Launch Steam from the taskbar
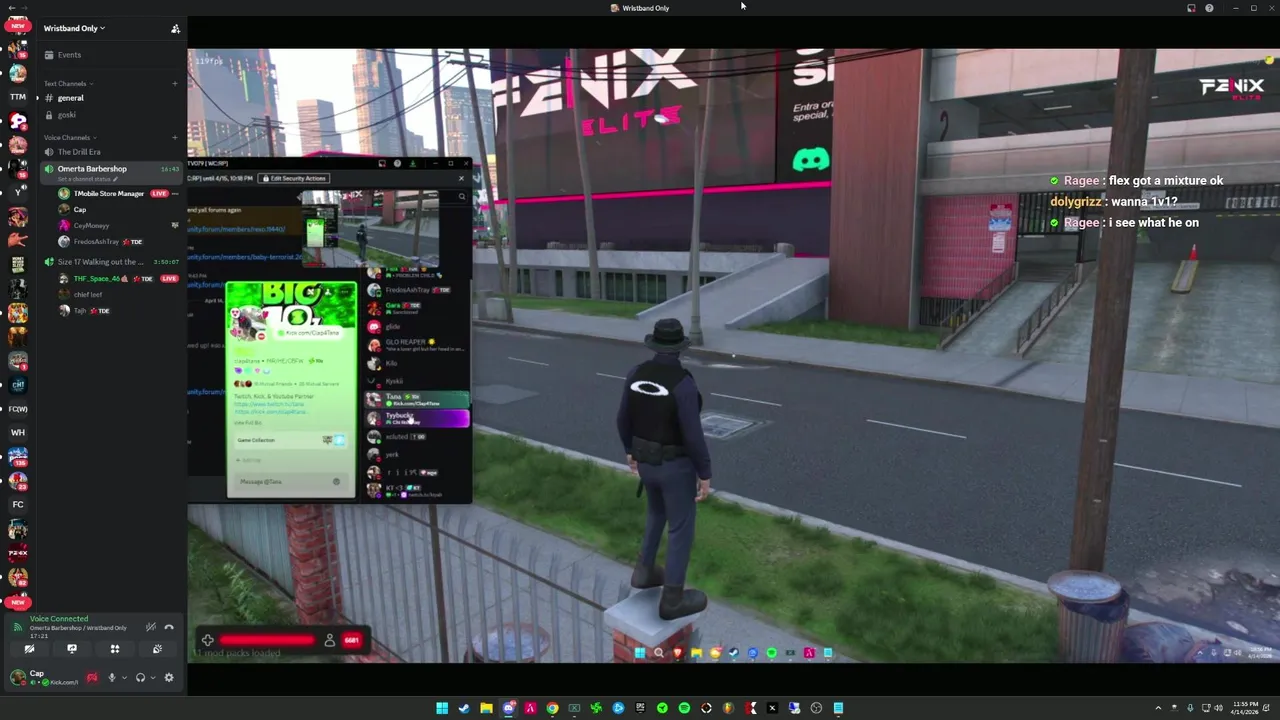Viewport: 1280px width, 720px height. coord(464,708)
